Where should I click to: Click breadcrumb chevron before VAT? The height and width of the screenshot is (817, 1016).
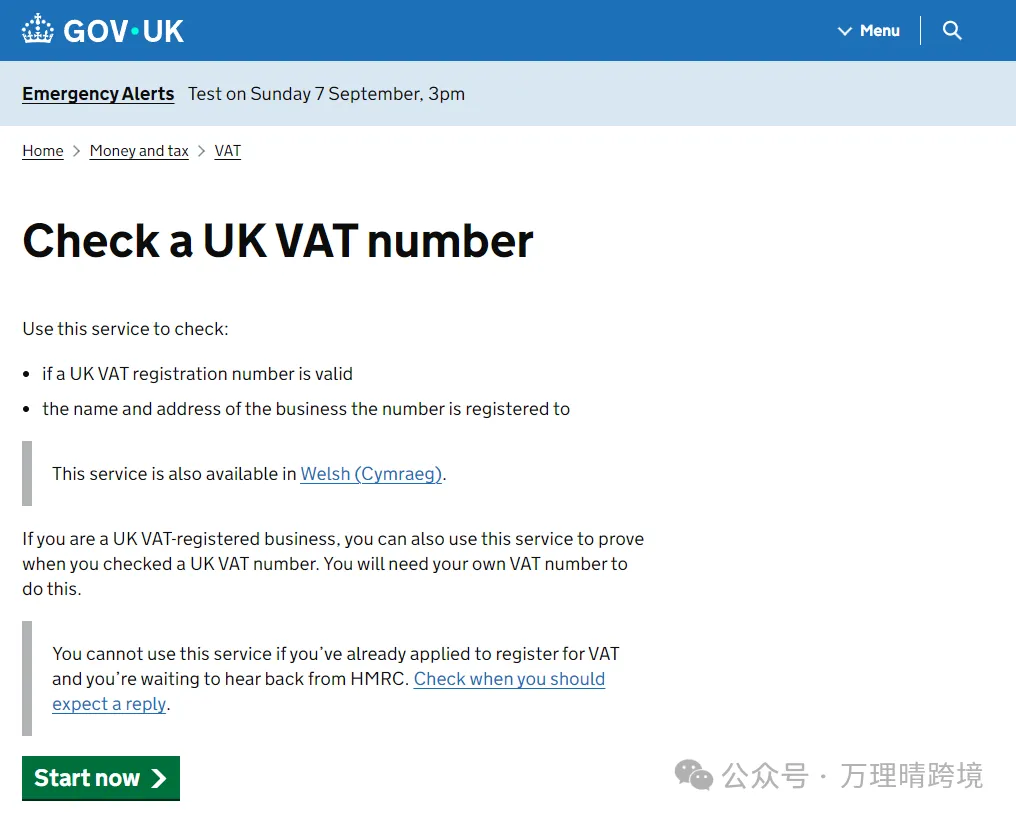(202, 151)
